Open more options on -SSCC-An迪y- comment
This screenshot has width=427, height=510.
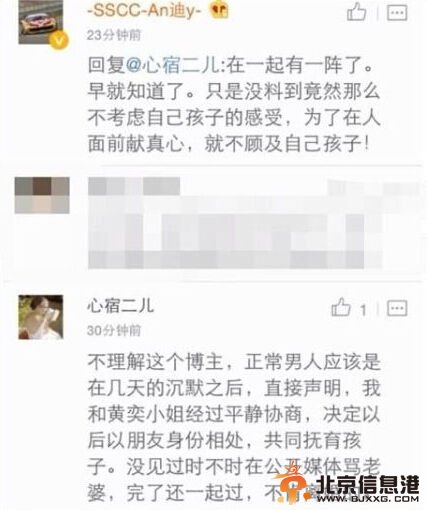[x=397, y=13]
